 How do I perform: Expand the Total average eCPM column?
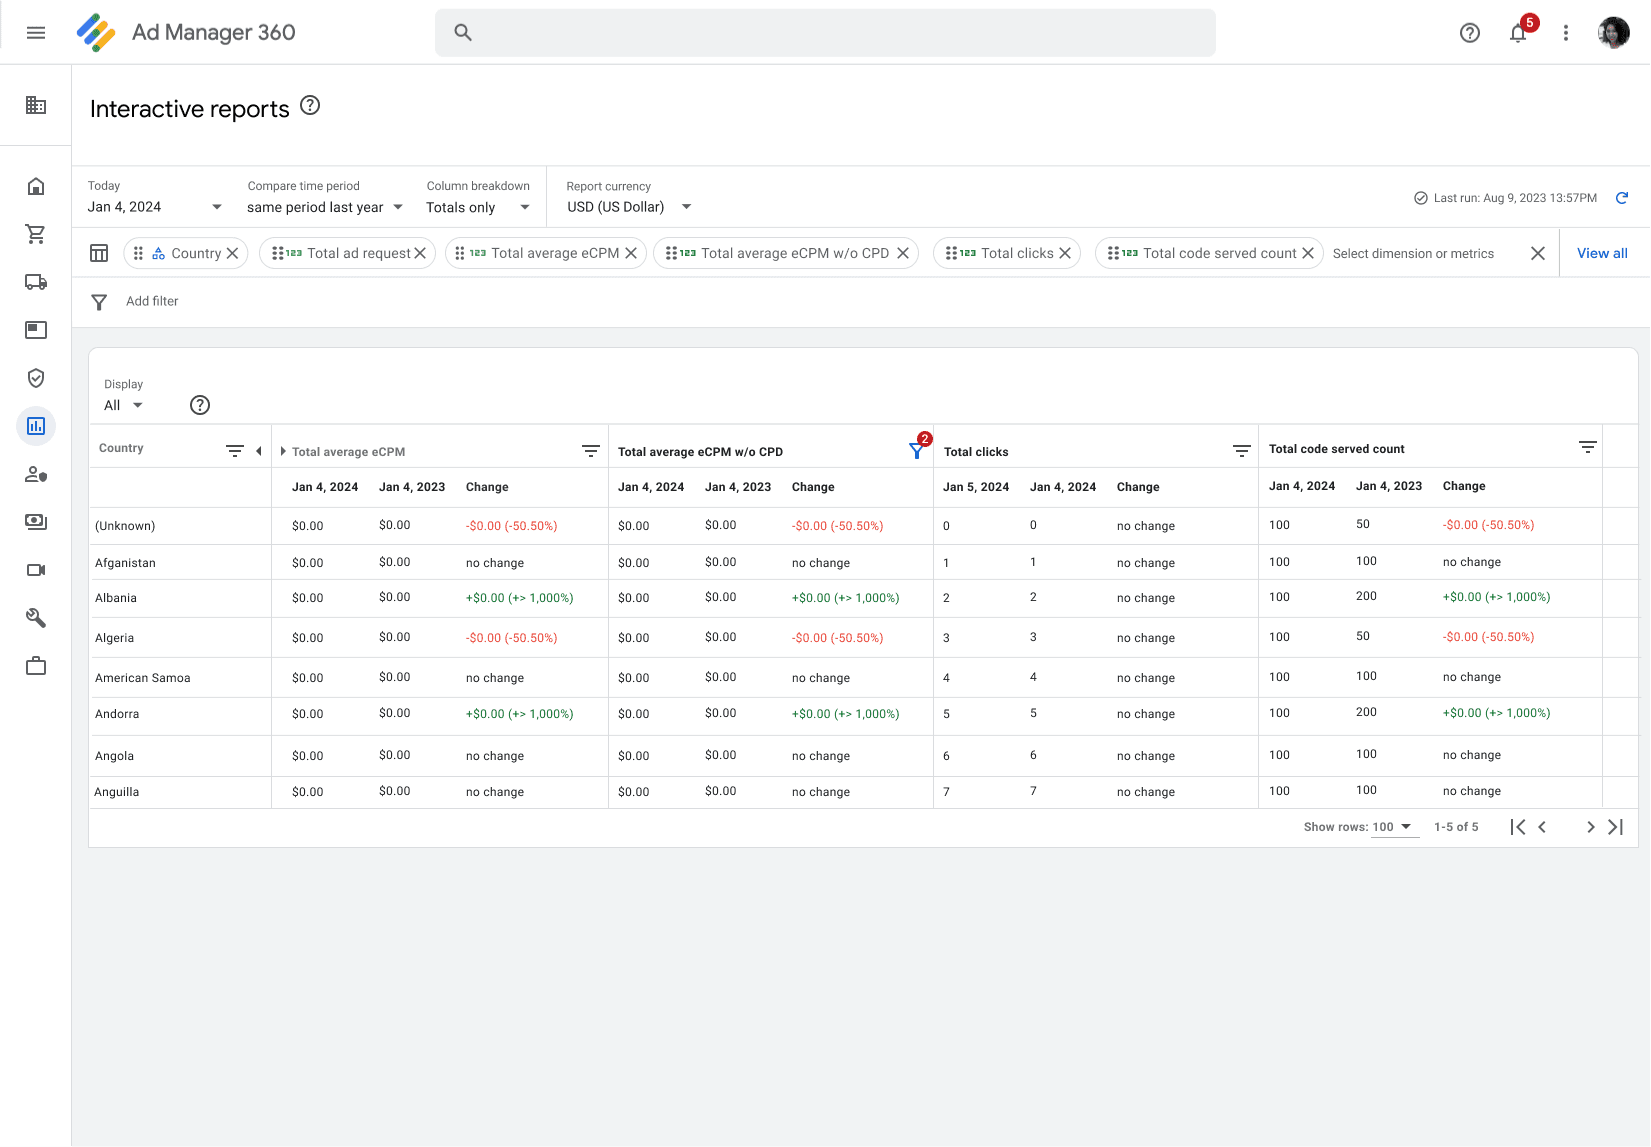(283, 452)
